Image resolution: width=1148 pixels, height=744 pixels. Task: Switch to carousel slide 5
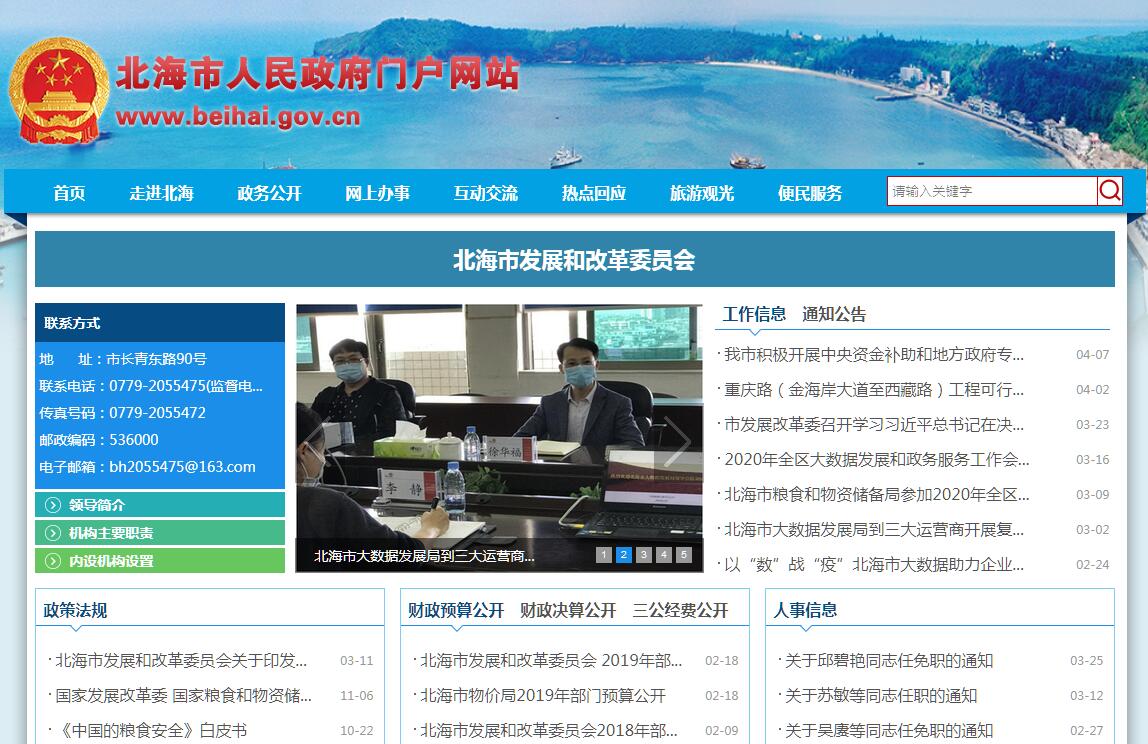pyautogui.click(x=684, y=555)
